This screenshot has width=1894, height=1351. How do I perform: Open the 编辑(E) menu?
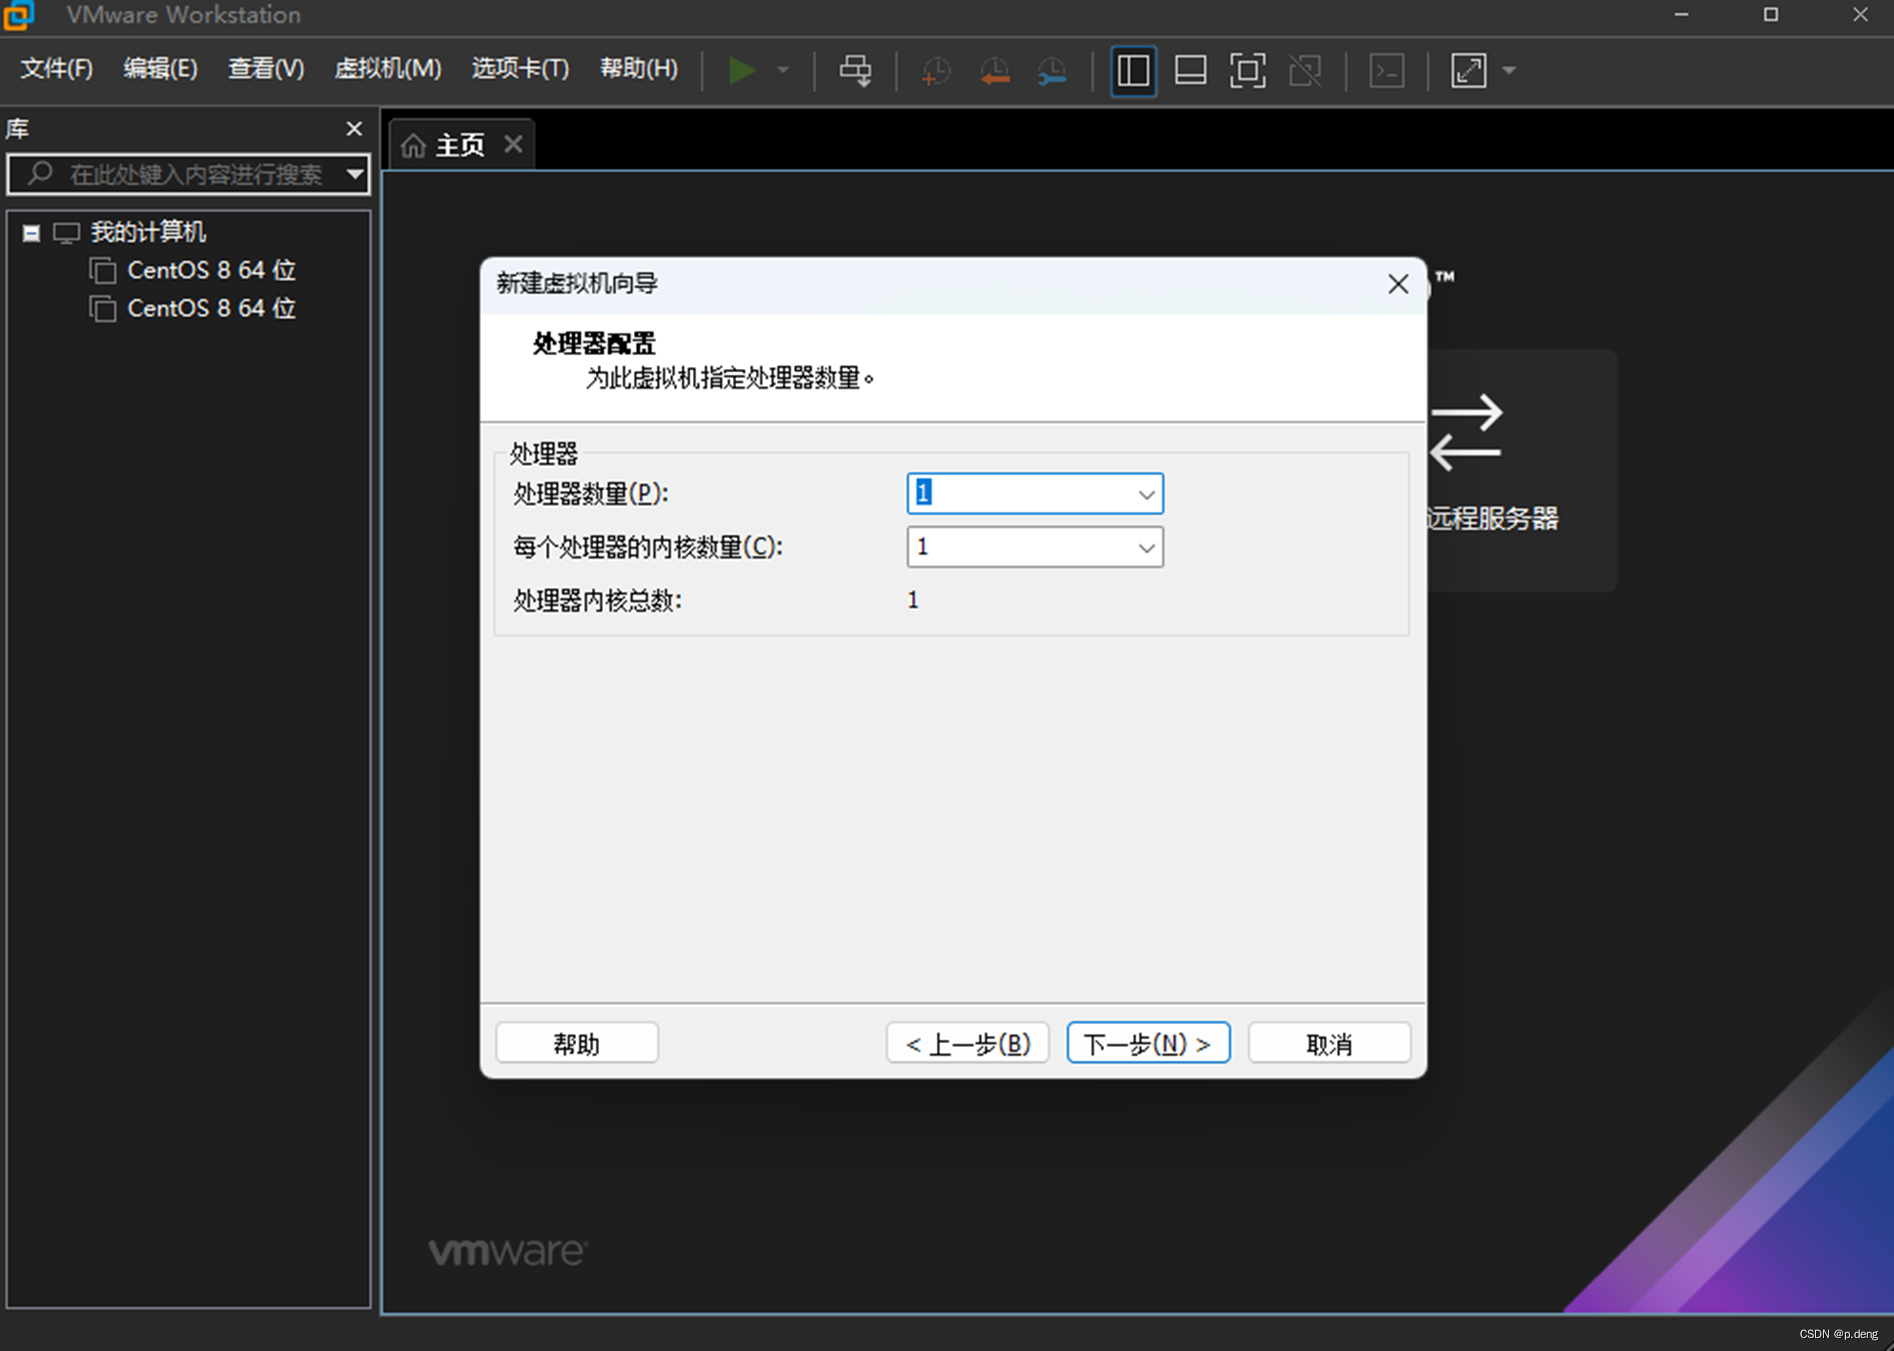tap(160, 68)
